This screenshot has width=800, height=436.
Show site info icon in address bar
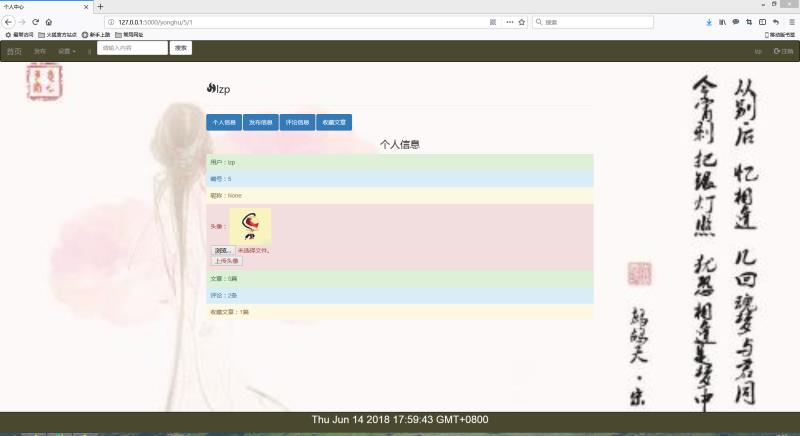(111, 22)
